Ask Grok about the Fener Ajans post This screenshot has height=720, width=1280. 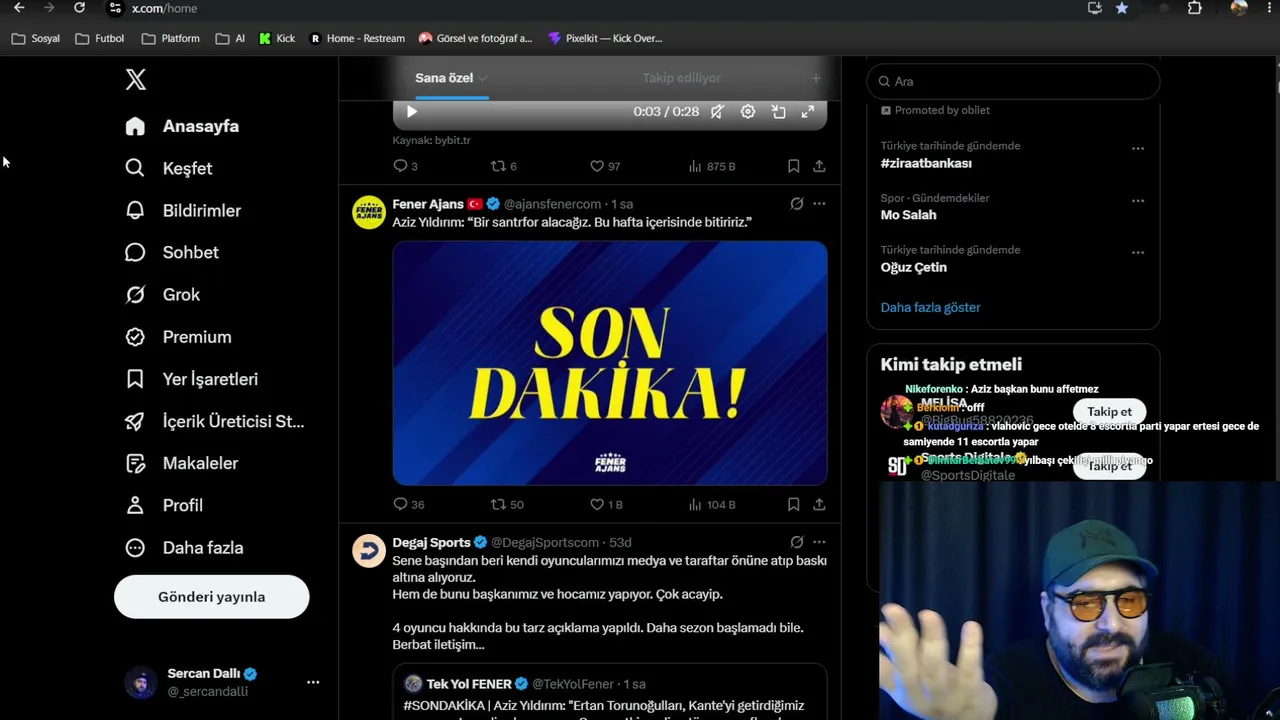[797, 204]
